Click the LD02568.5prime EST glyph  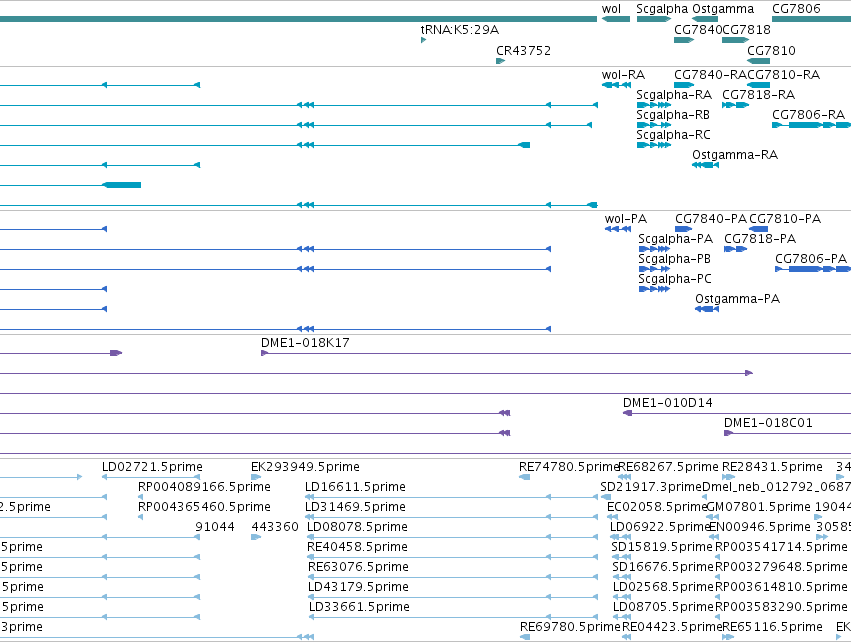(623, 597)
